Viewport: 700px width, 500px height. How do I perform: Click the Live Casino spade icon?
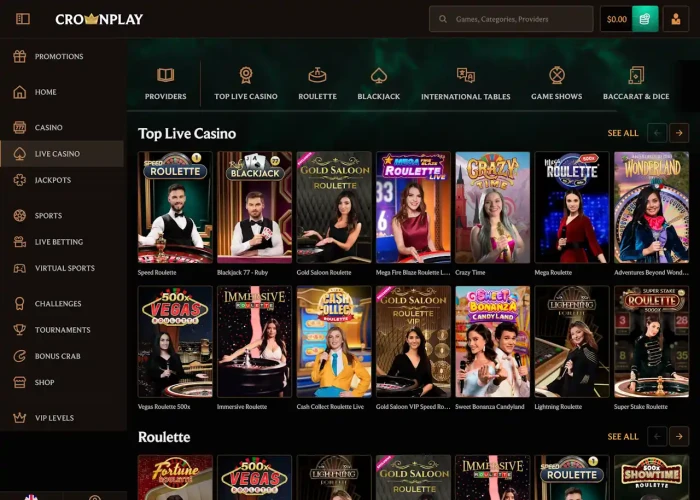pyautogui.click(x=20, y=154)
